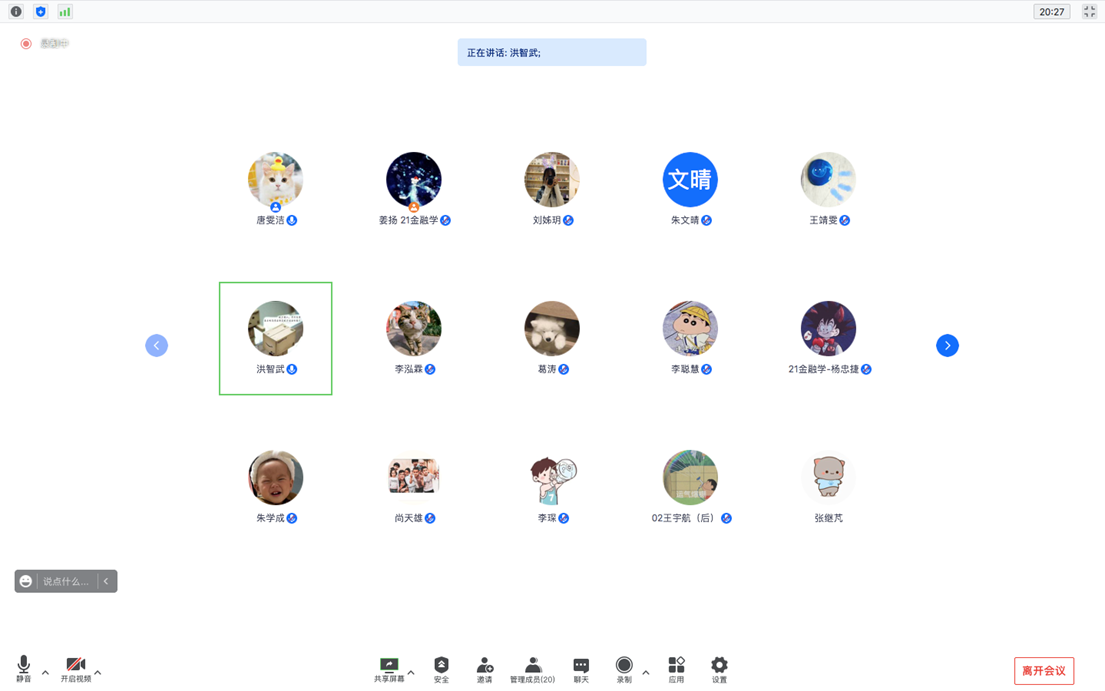
Task: Open the 共享屏幕 screen share icon
Action: click(x=389, y=668)
